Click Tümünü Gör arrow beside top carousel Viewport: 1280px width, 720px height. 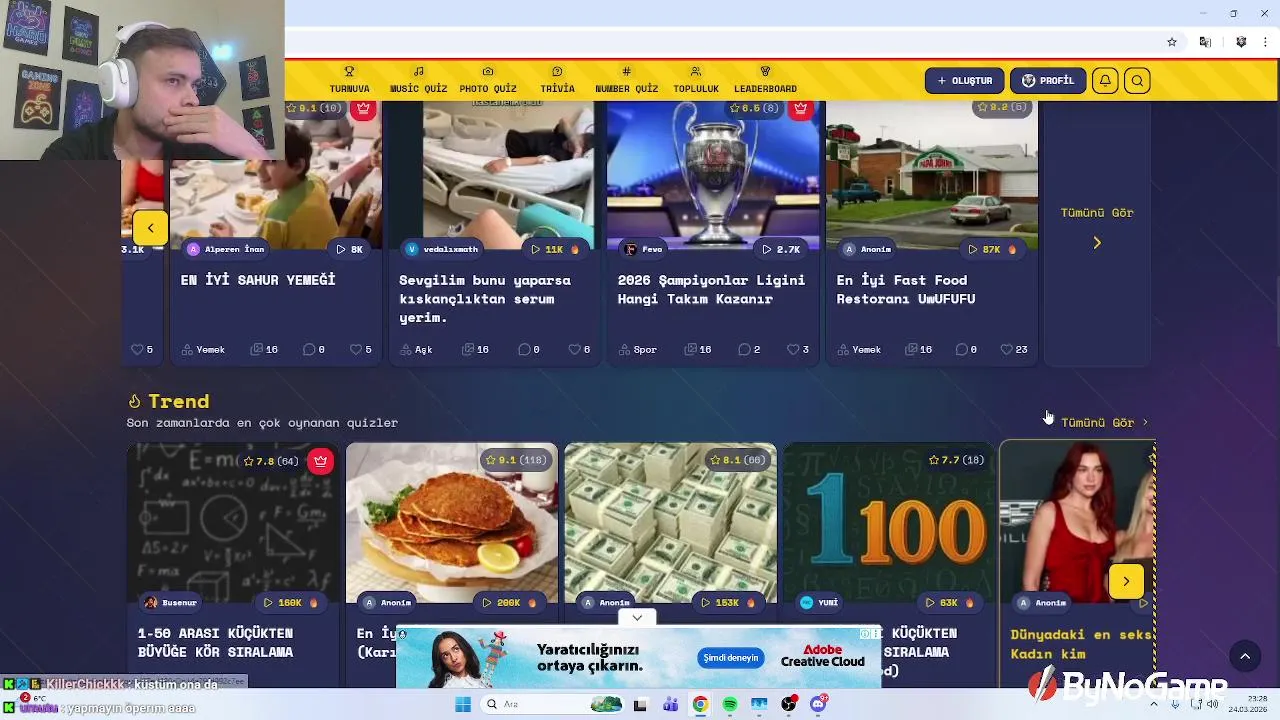point(1097,243)
